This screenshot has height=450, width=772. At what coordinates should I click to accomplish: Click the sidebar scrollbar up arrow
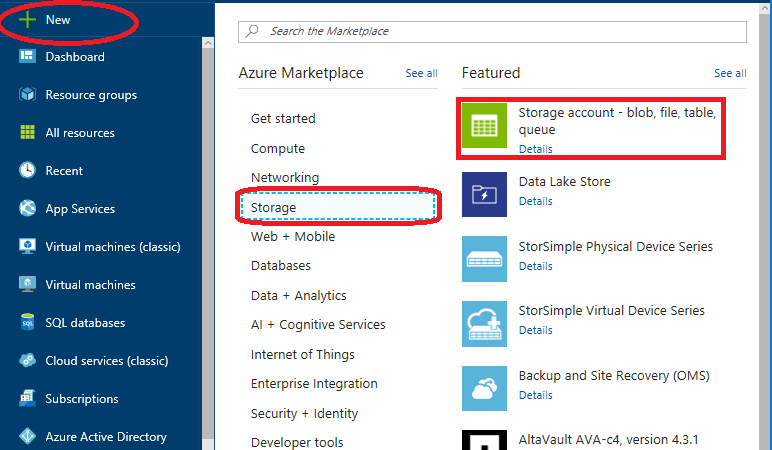pyautogui.click(x=208, y=43)
